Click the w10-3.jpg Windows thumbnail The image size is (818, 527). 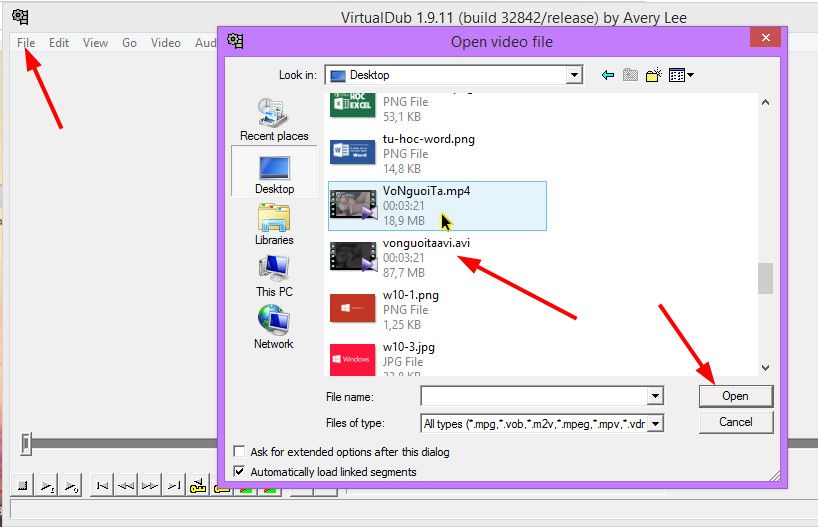tap(353, 359)
